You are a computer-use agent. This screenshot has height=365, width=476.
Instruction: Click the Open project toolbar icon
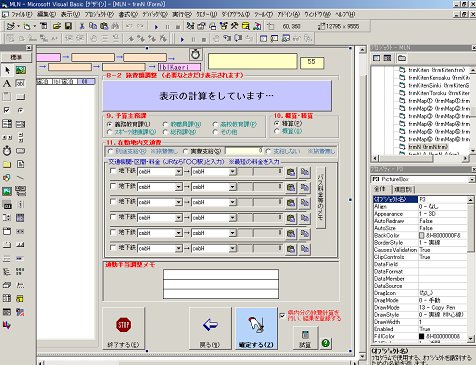(57, 26)
